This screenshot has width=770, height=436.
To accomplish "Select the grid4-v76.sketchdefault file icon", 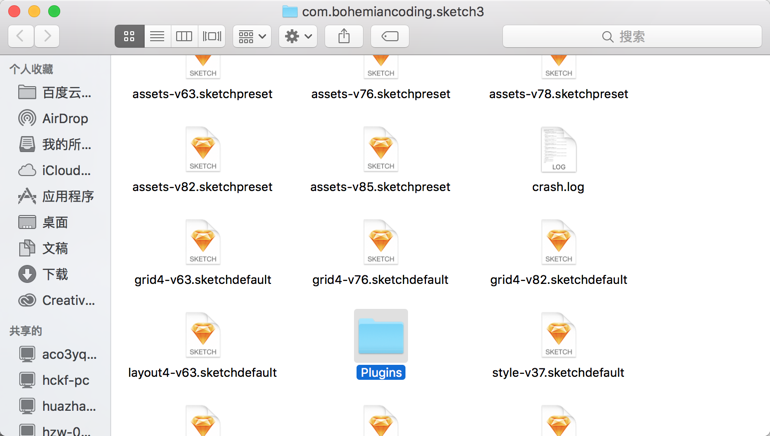I will click(x=381, y=242).
